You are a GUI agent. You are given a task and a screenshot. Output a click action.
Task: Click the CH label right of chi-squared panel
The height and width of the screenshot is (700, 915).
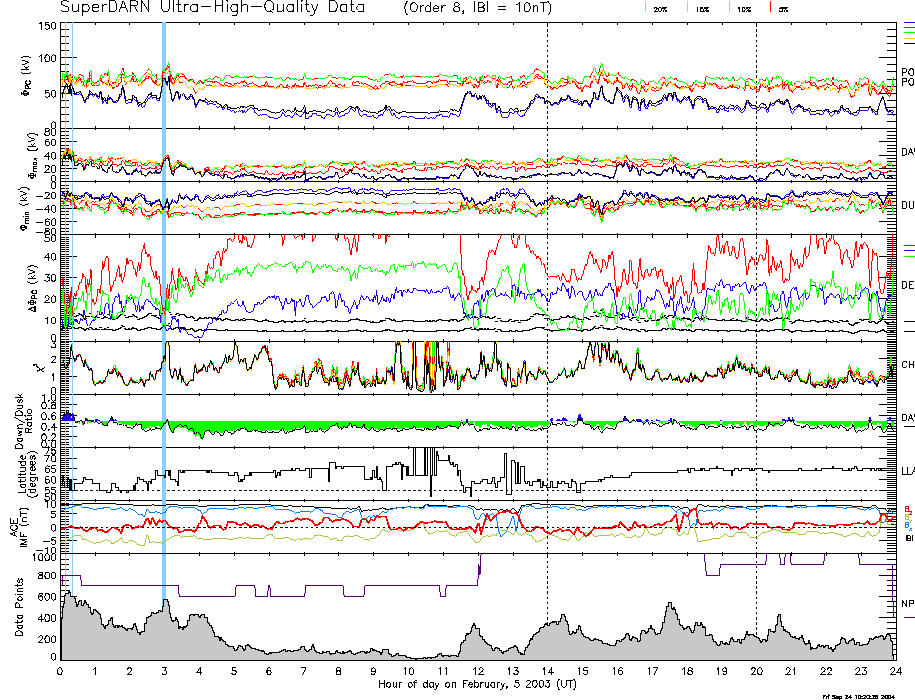pyautogui.click(x=908, y=366)
